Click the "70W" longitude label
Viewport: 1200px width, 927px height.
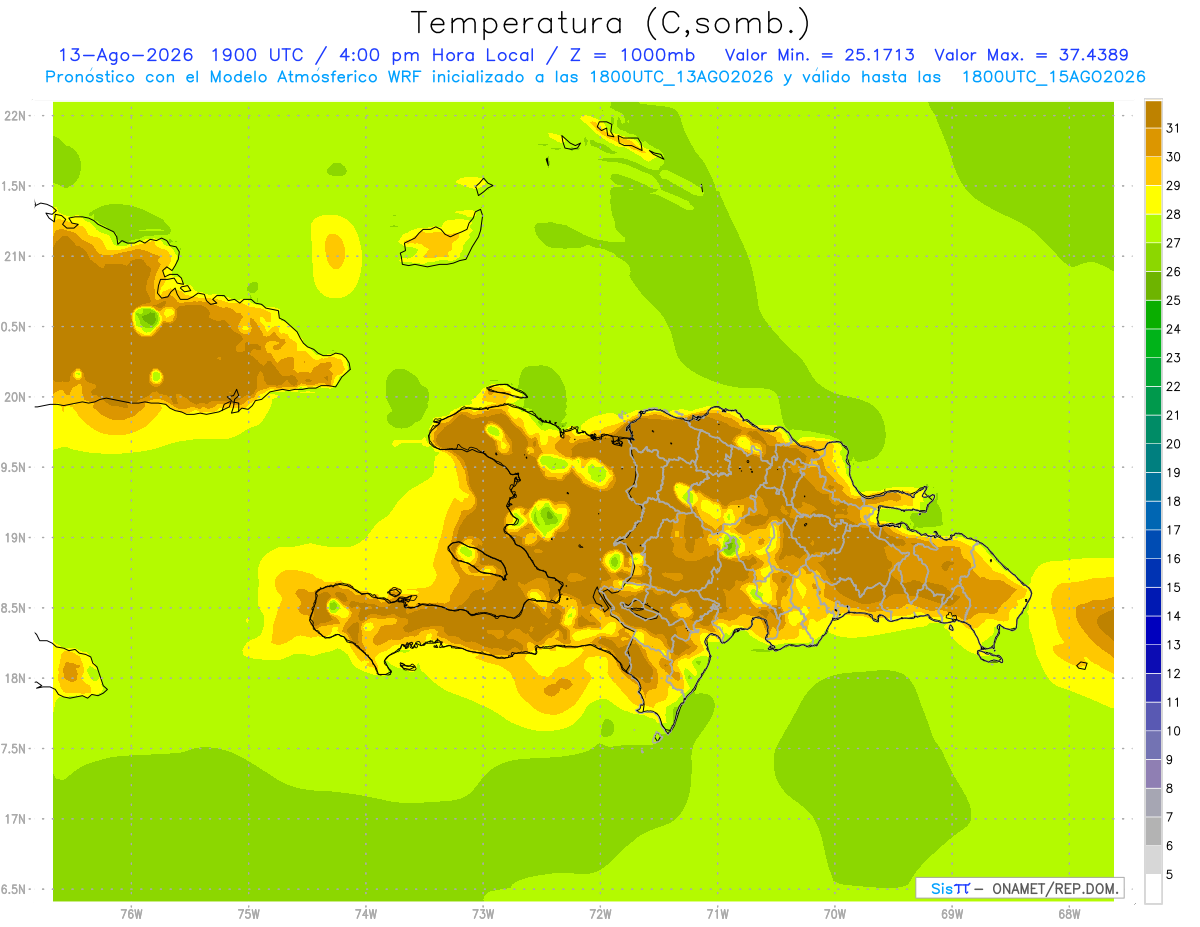coord(835,914)
